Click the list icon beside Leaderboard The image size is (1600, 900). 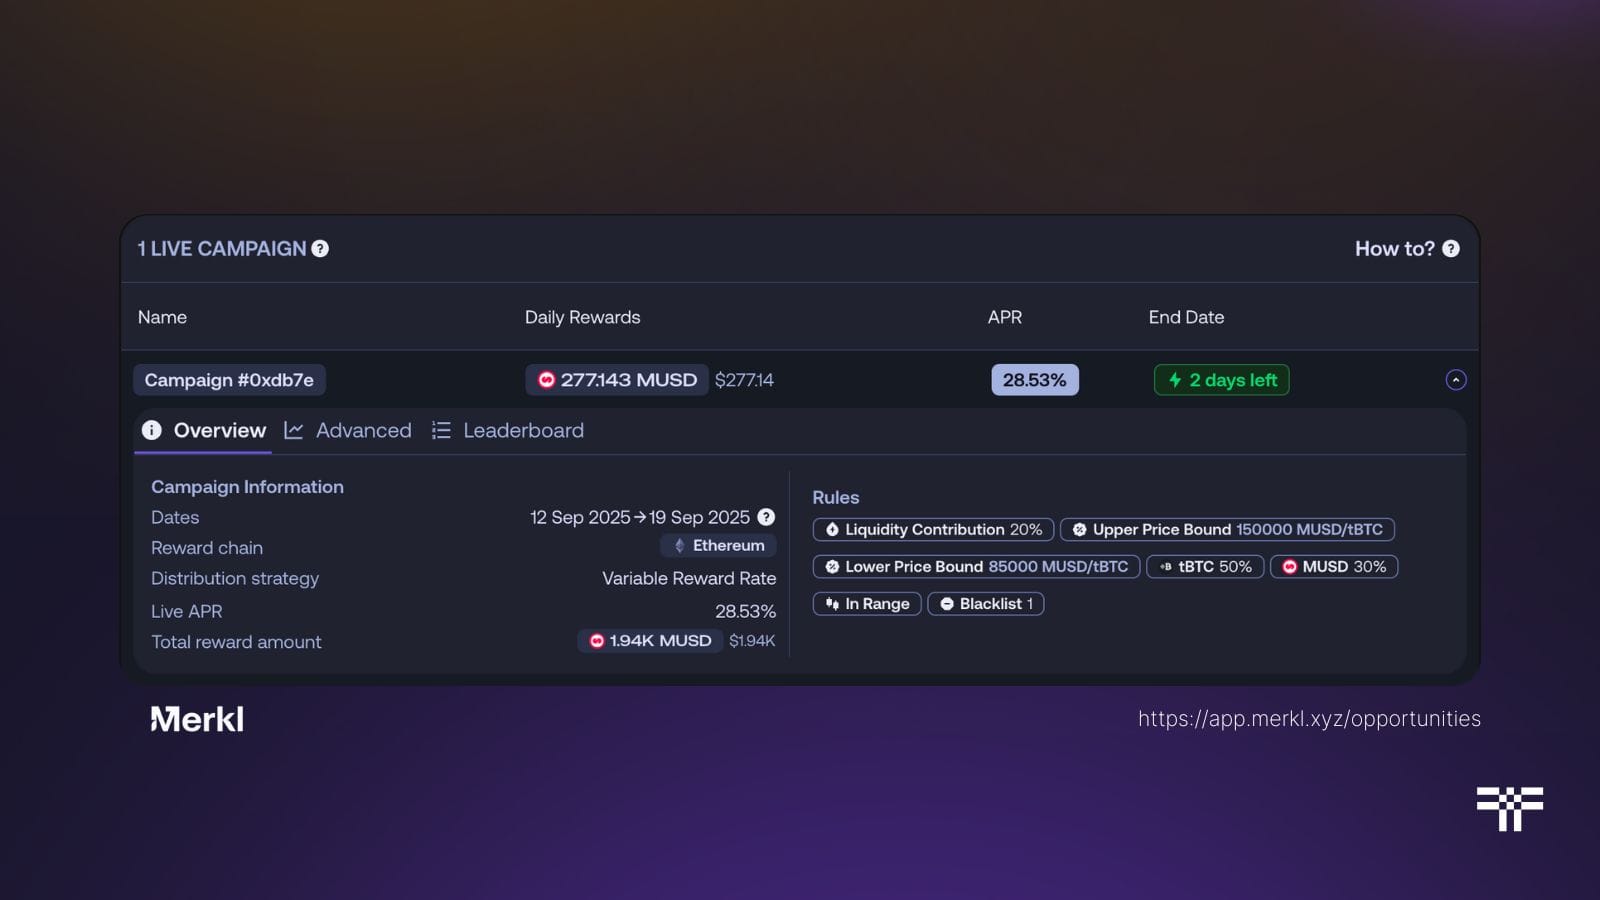click(440, 430)
